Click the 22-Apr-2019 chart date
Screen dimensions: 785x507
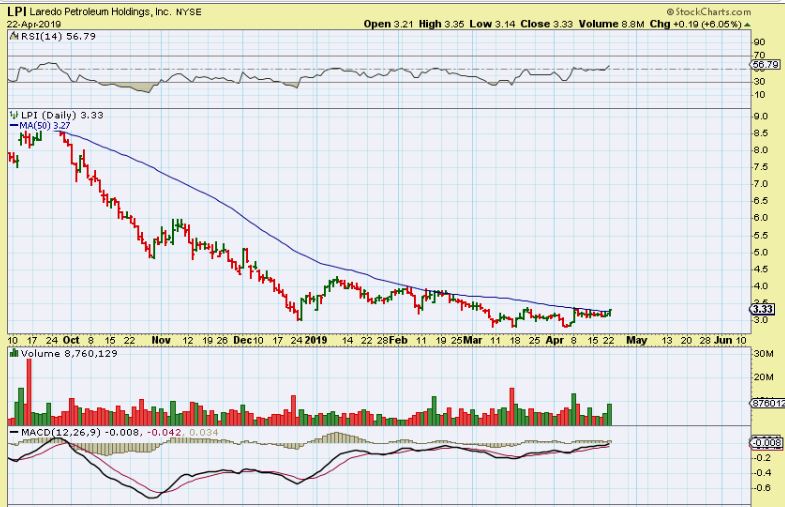(34, 24)
